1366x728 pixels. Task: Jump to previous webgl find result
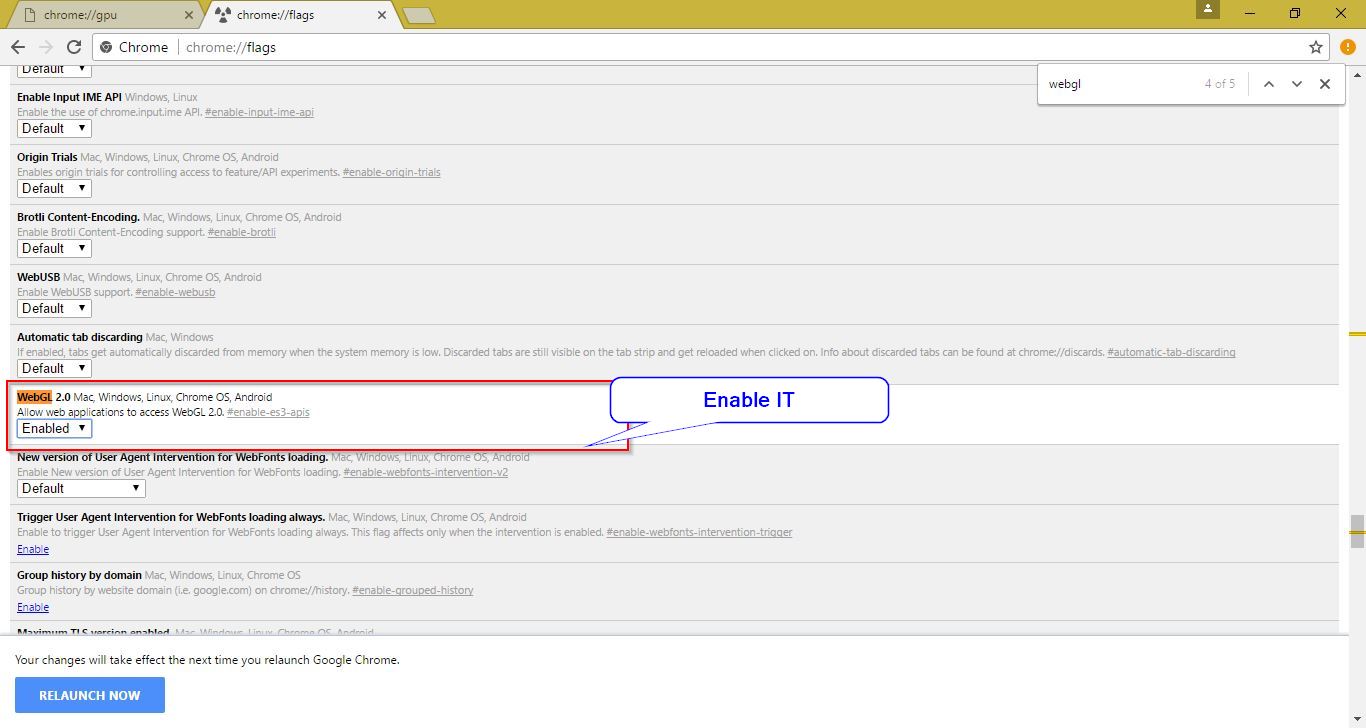click(x=1269, y=84)
